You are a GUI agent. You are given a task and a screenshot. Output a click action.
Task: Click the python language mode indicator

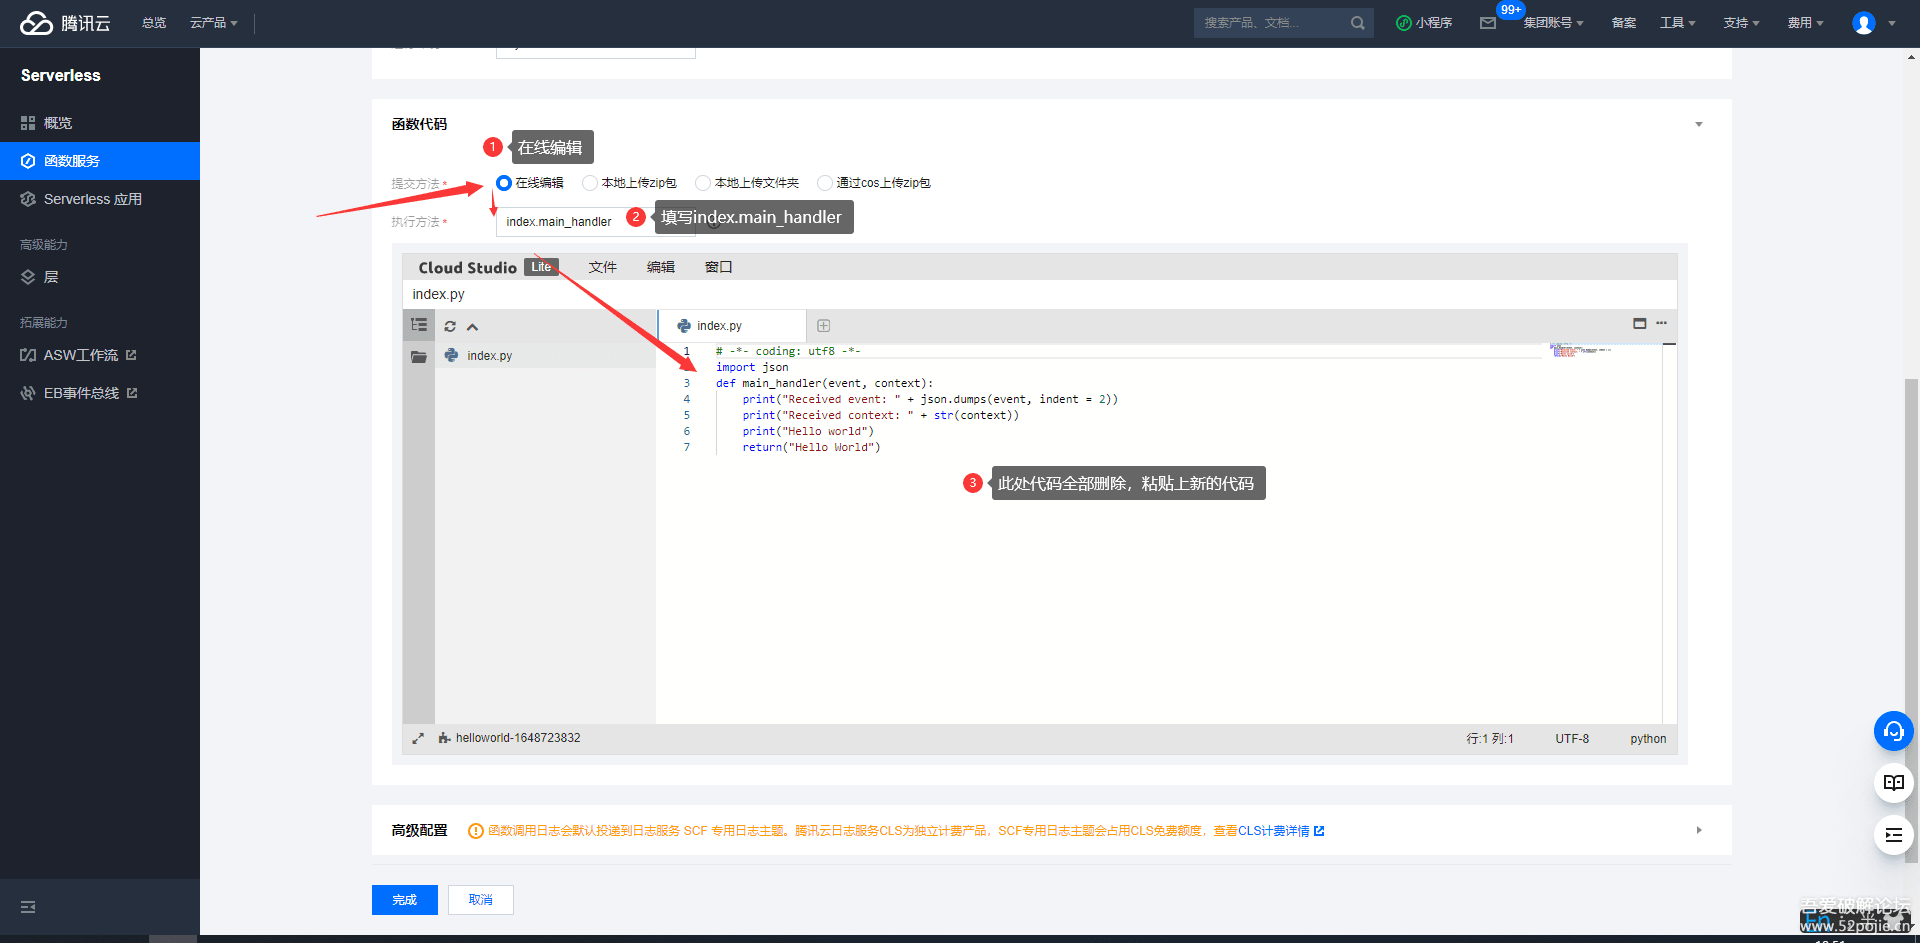(1648, 739)
